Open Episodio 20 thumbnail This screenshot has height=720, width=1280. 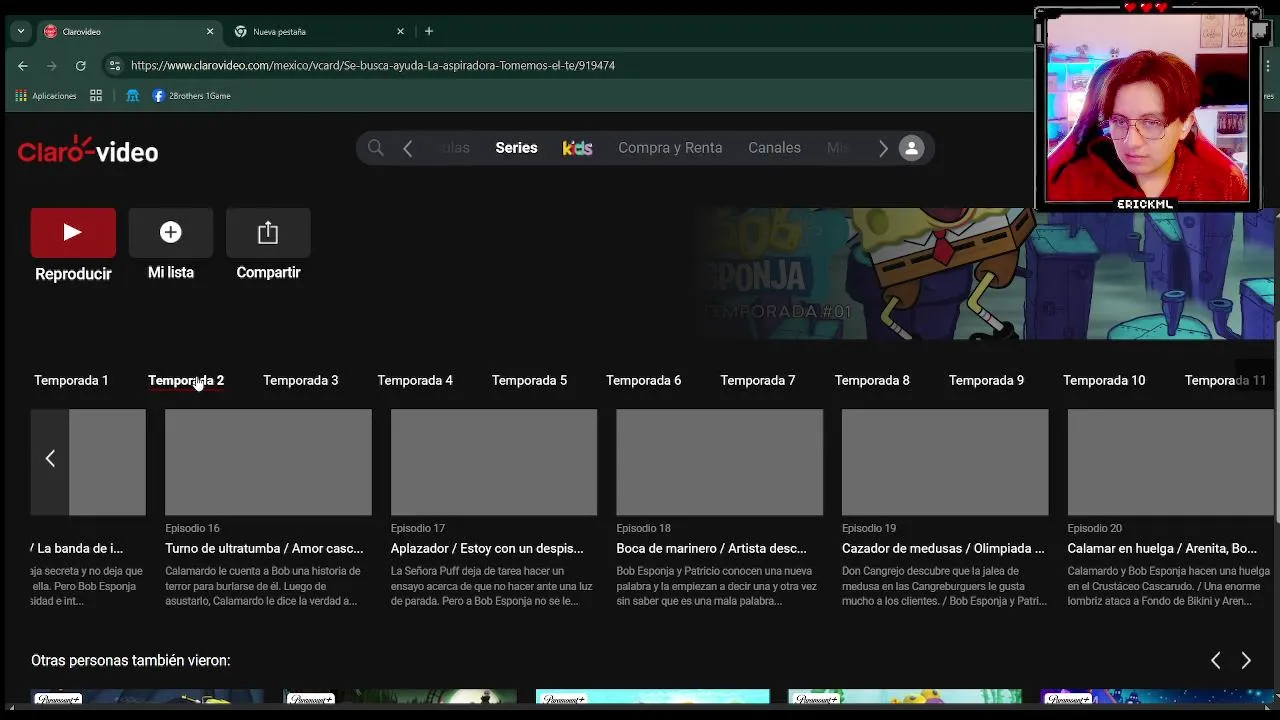point(1171,462)
